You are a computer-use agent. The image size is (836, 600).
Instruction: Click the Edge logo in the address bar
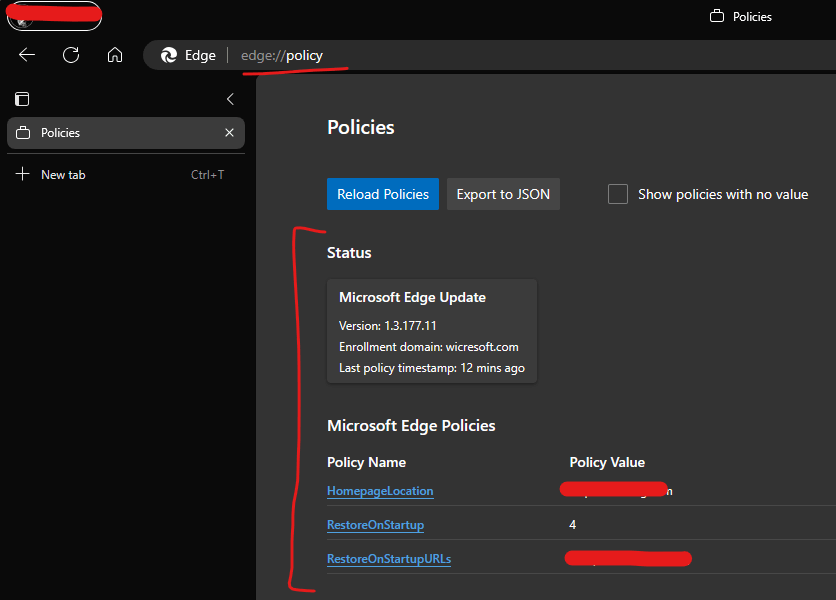(x=169, y=55)
